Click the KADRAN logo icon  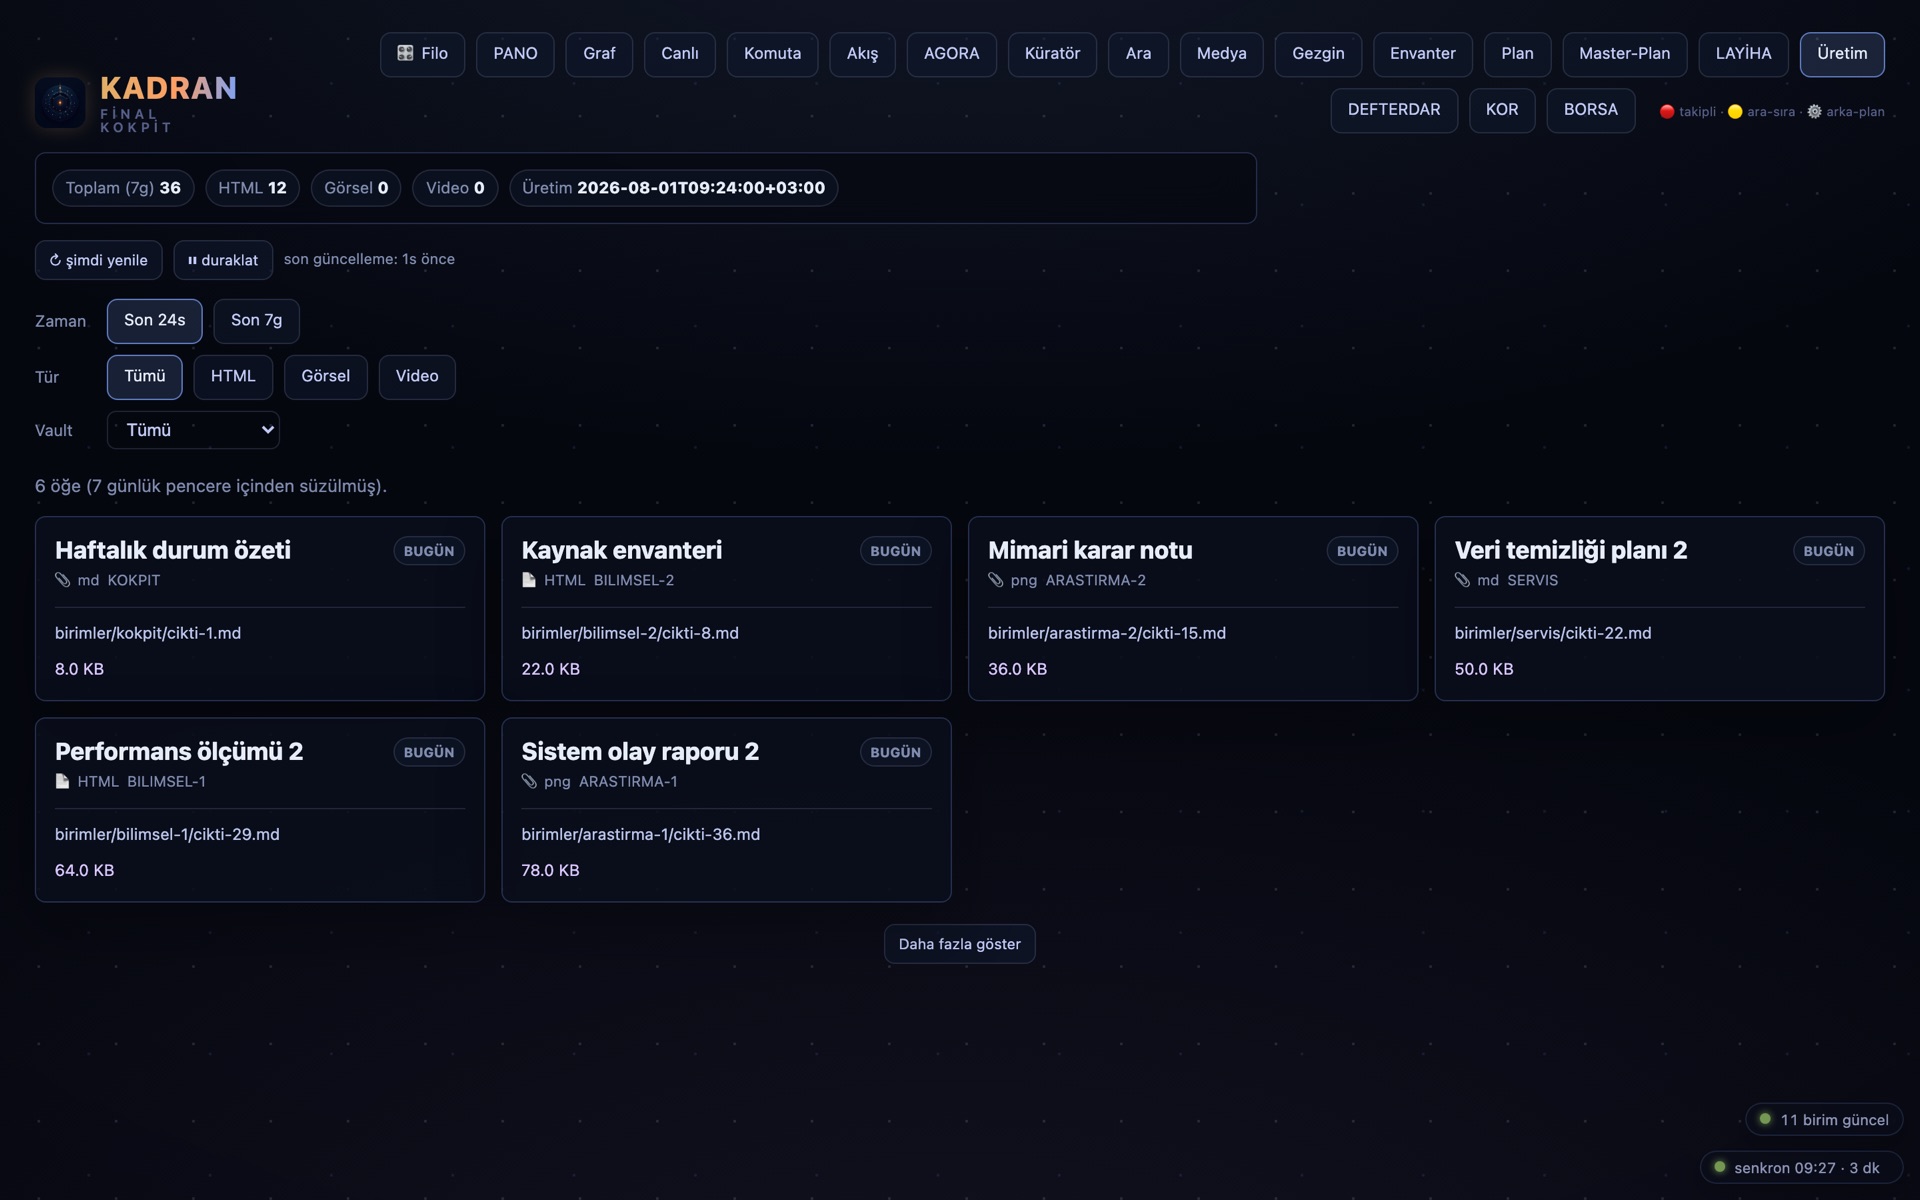(x=60, y=102)
